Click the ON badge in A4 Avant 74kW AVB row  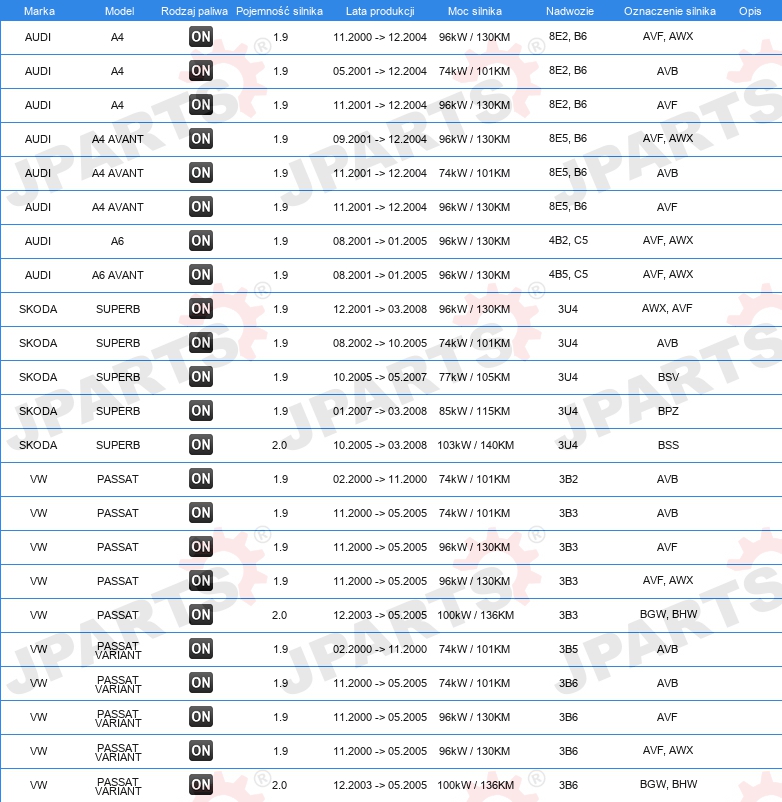[200, 173]
